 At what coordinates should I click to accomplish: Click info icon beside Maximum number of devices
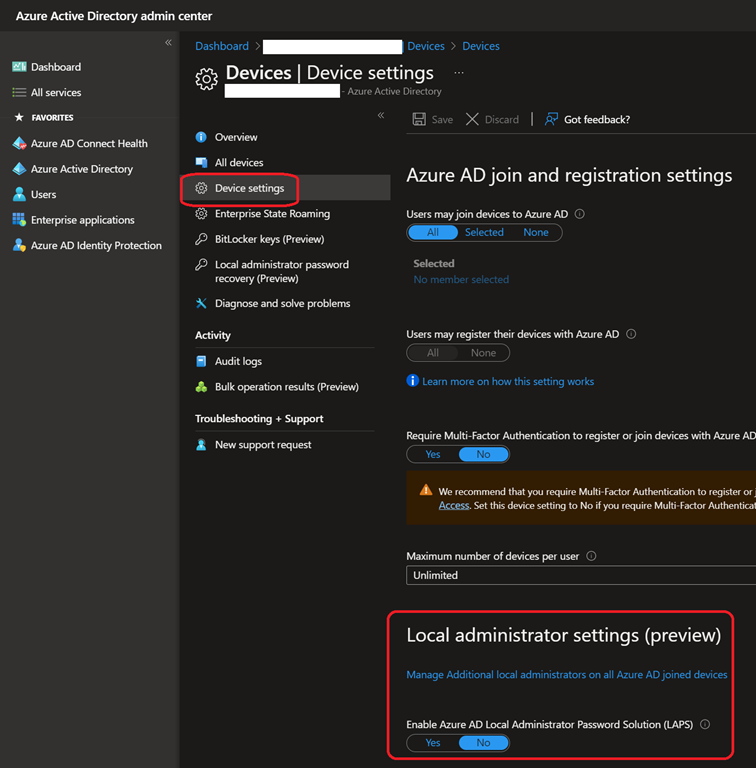point(591,556)
